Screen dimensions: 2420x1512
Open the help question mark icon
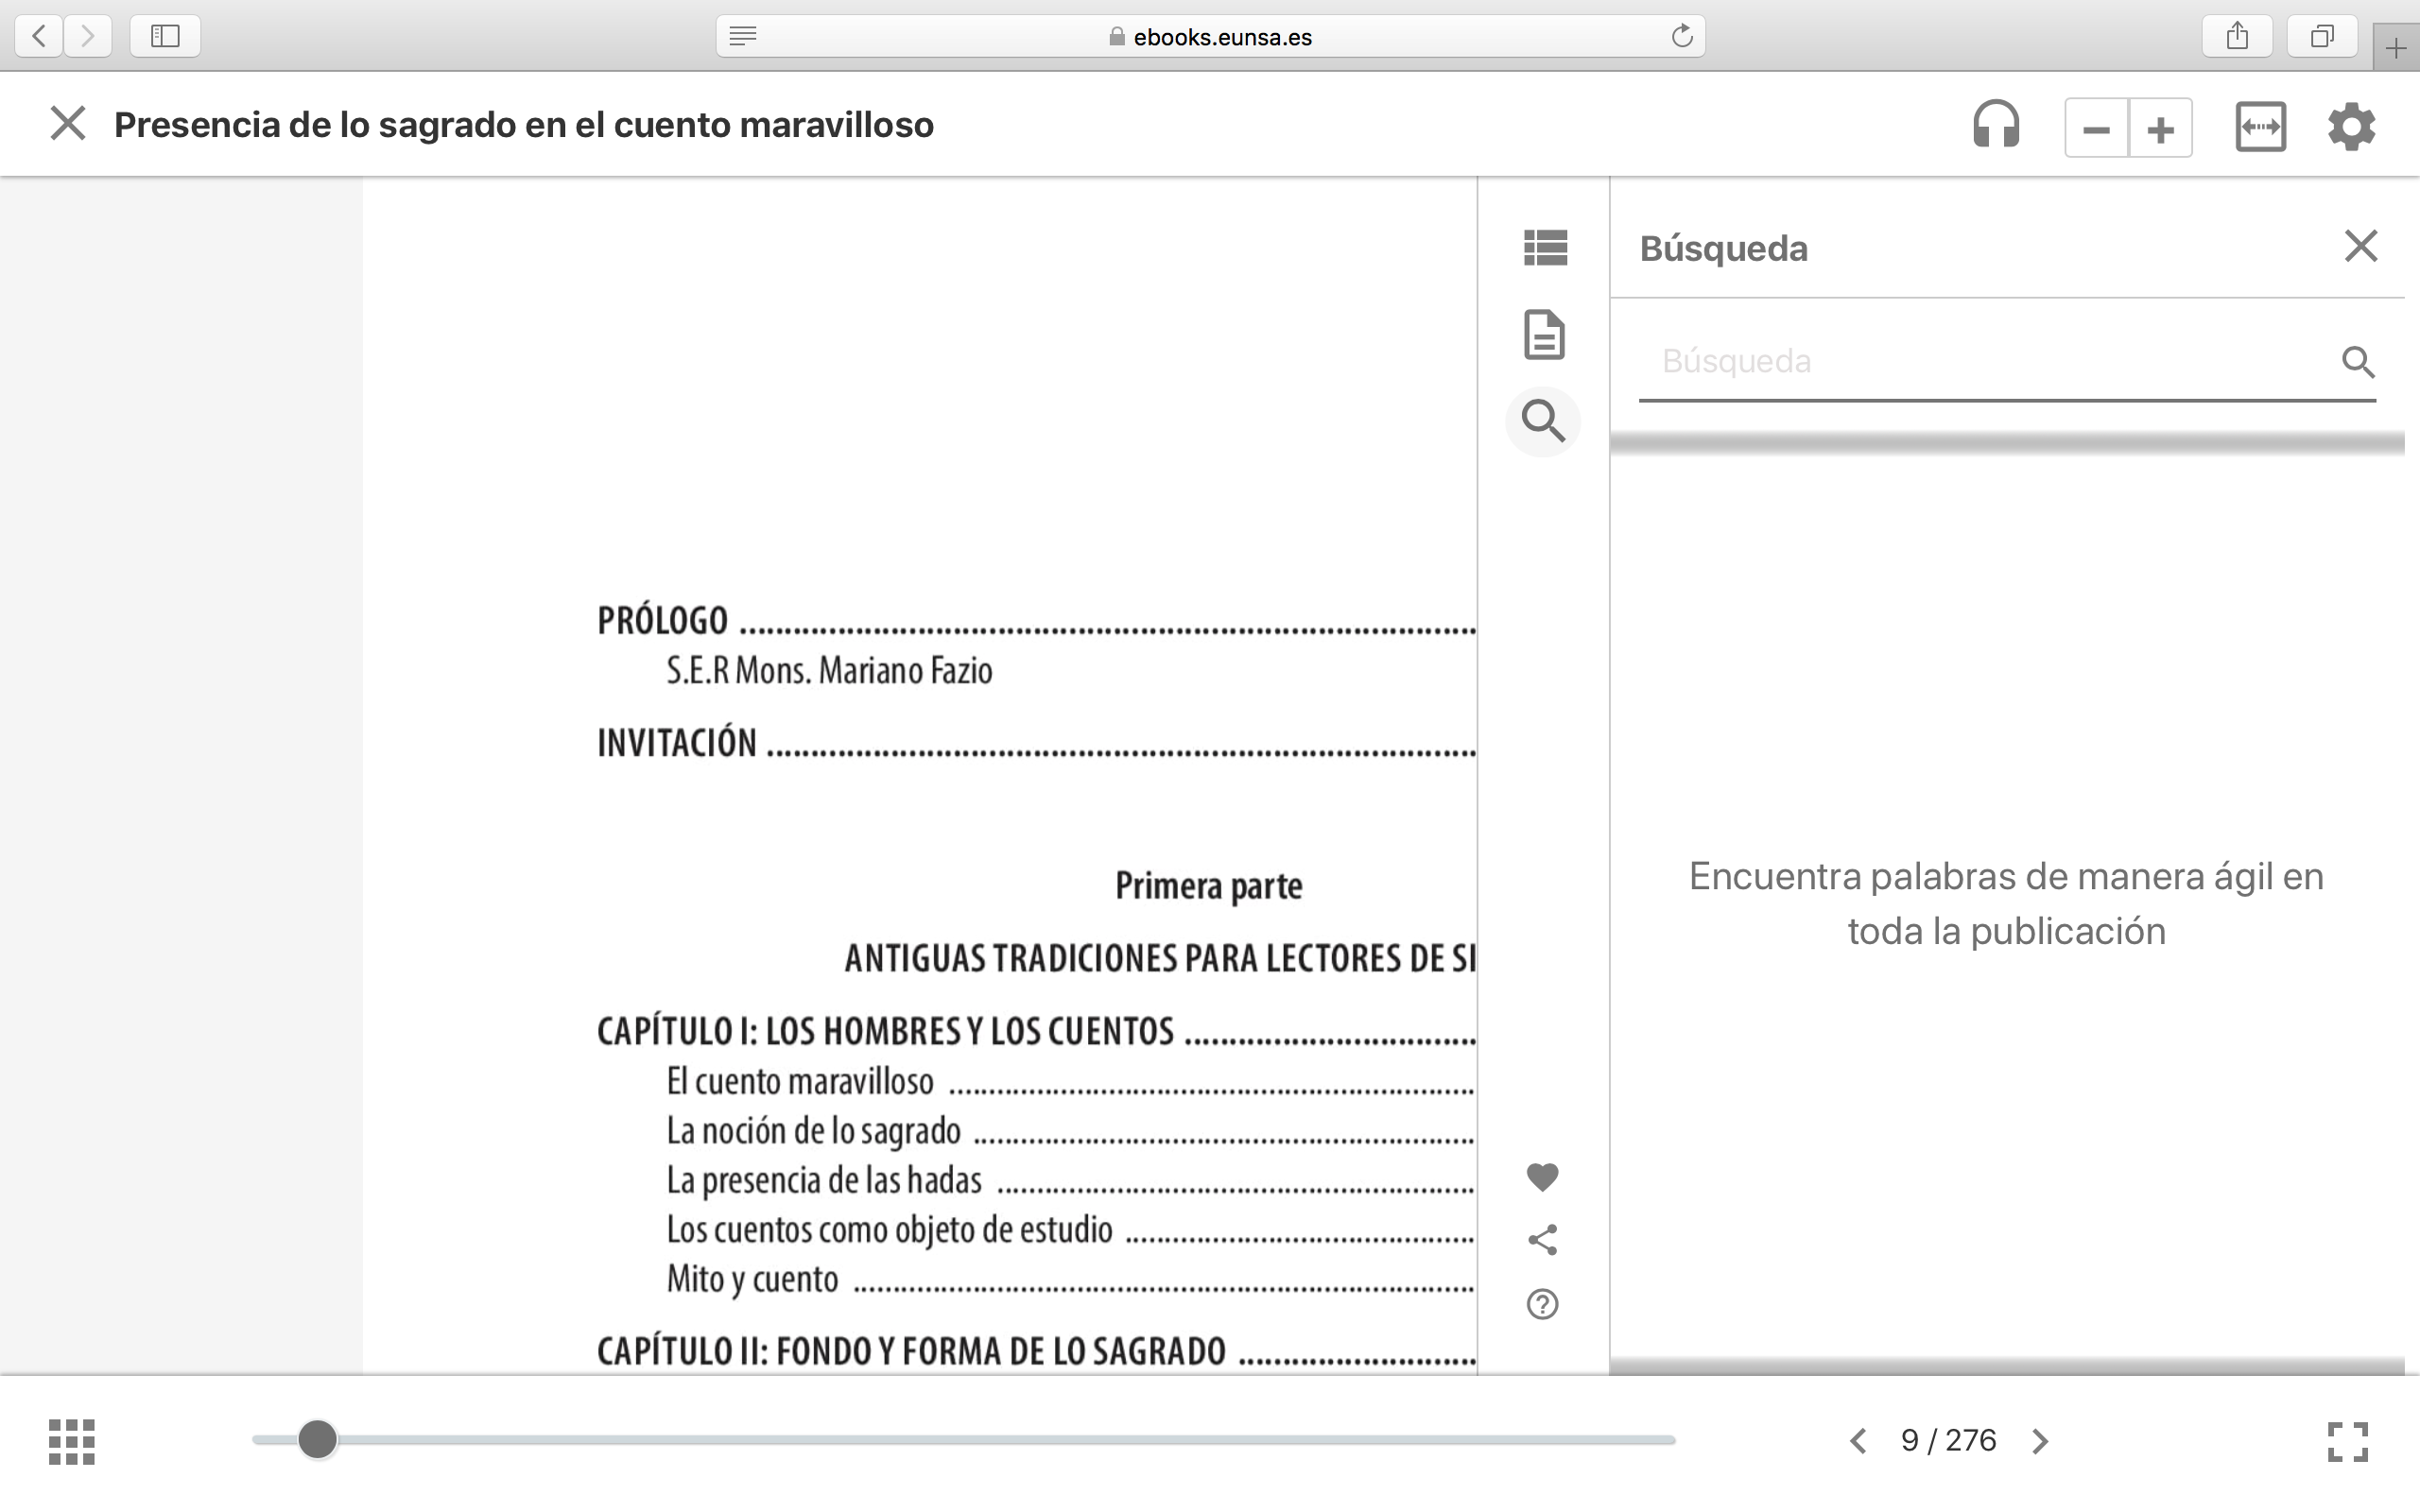click(1542, 1304)
